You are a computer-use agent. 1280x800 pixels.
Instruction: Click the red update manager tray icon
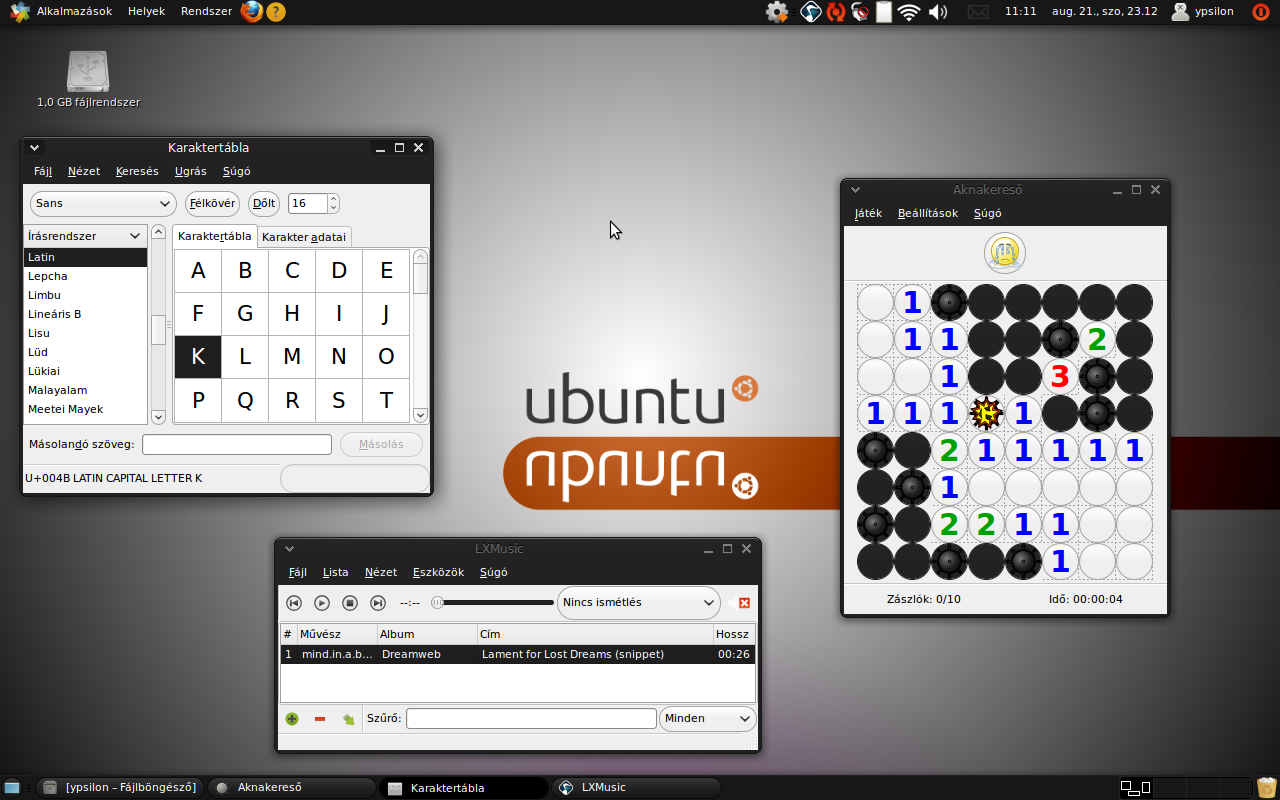coord(835,12)
